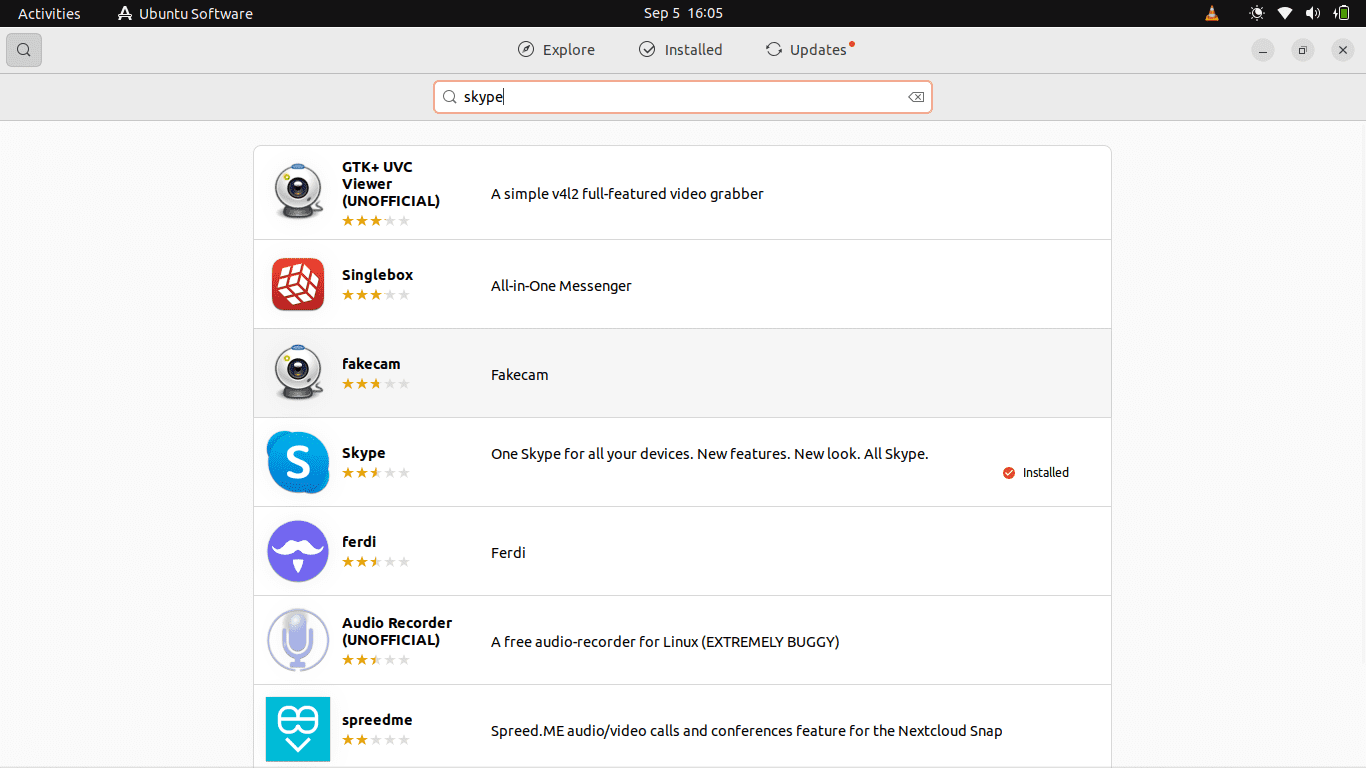Open the Activities overview

[x=49, y=13]
